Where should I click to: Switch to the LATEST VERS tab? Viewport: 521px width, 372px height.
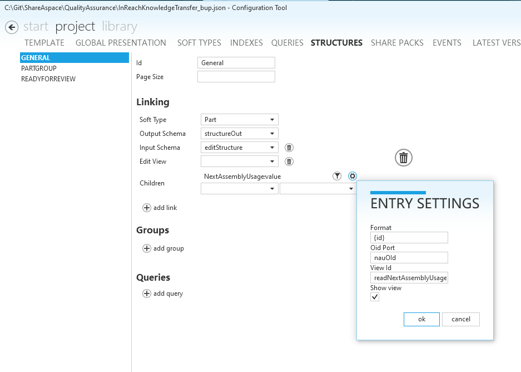[496, 43]
